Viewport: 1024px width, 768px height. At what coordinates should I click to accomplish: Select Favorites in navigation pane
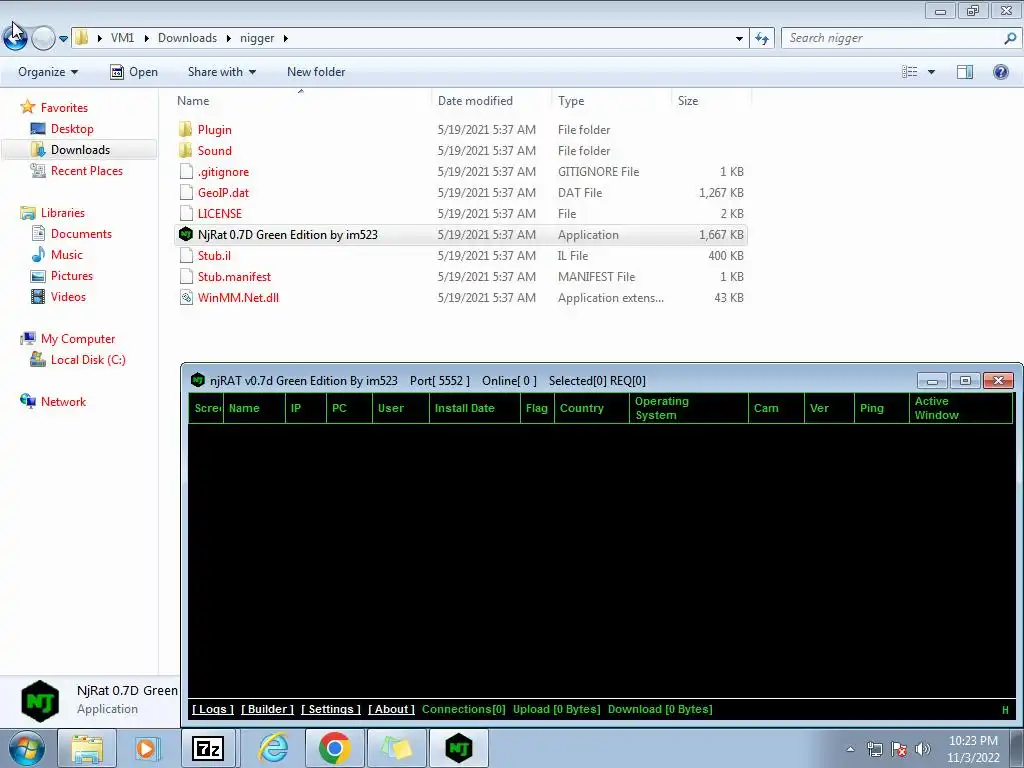click(64, 108)
